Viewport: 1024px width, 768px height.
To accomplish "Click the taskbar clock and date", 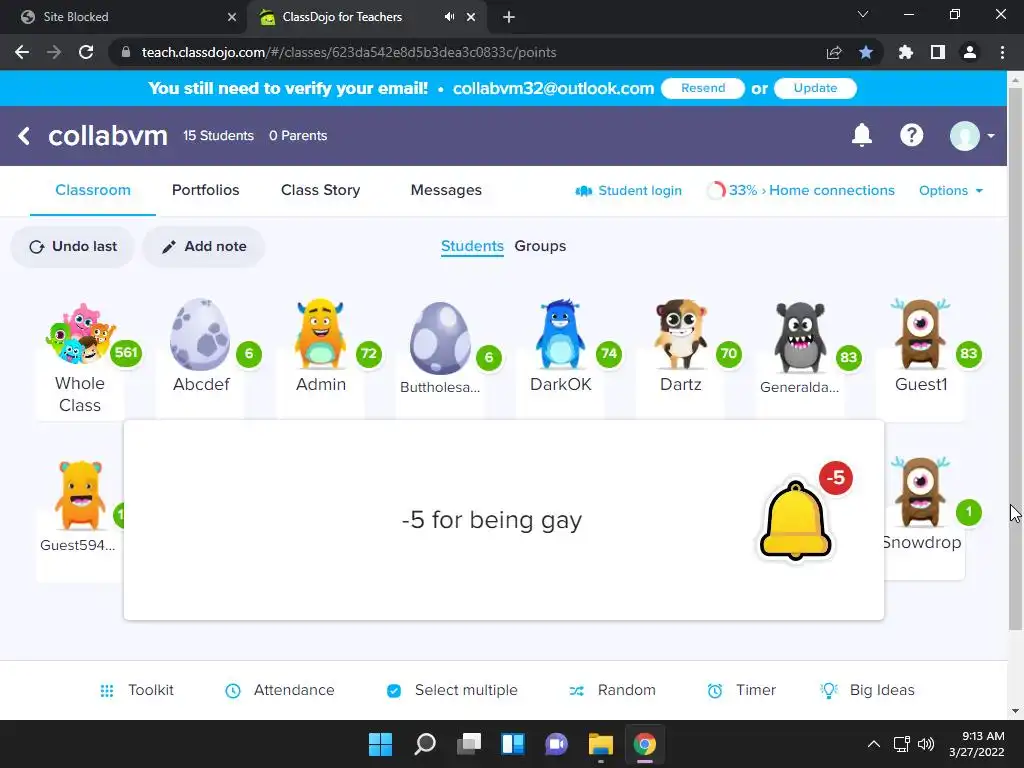I will pos(976,744).
